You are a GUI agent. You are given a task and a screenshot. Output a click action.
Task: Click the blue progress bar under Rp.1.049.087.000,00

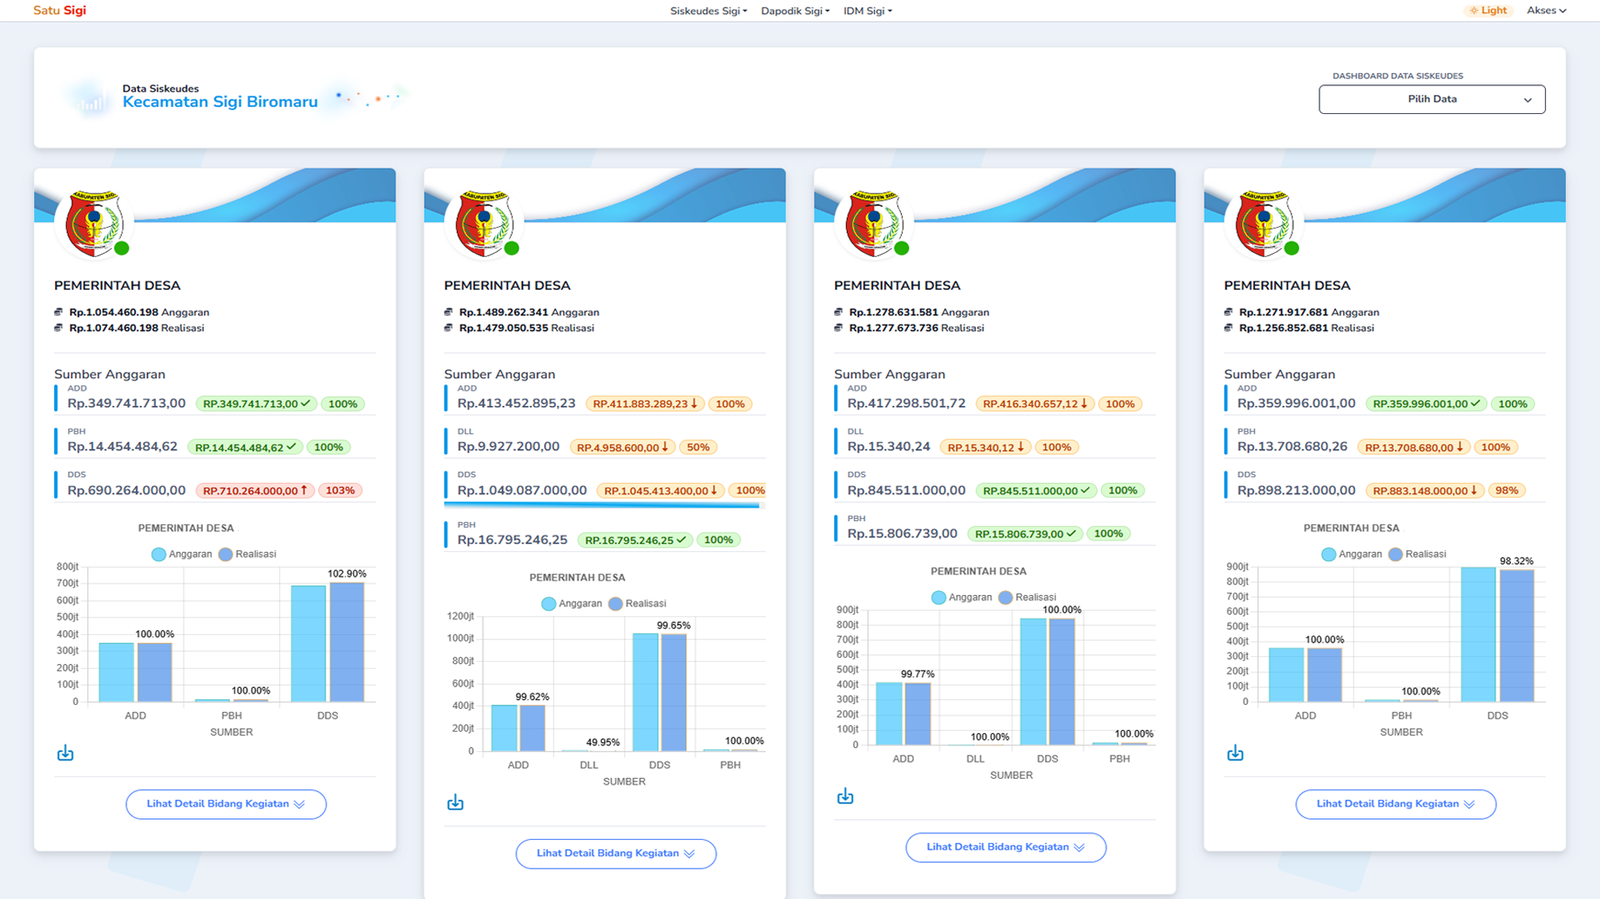(x=602, y=506)
